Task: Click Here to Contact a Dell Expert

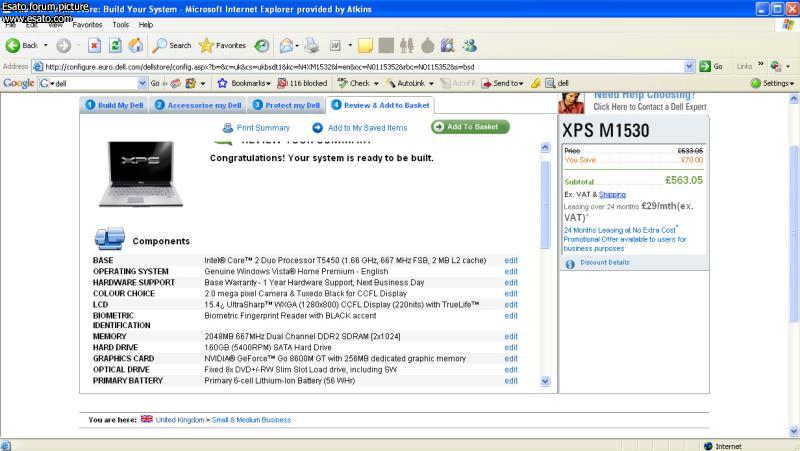Action: click(x=649, y=107)
